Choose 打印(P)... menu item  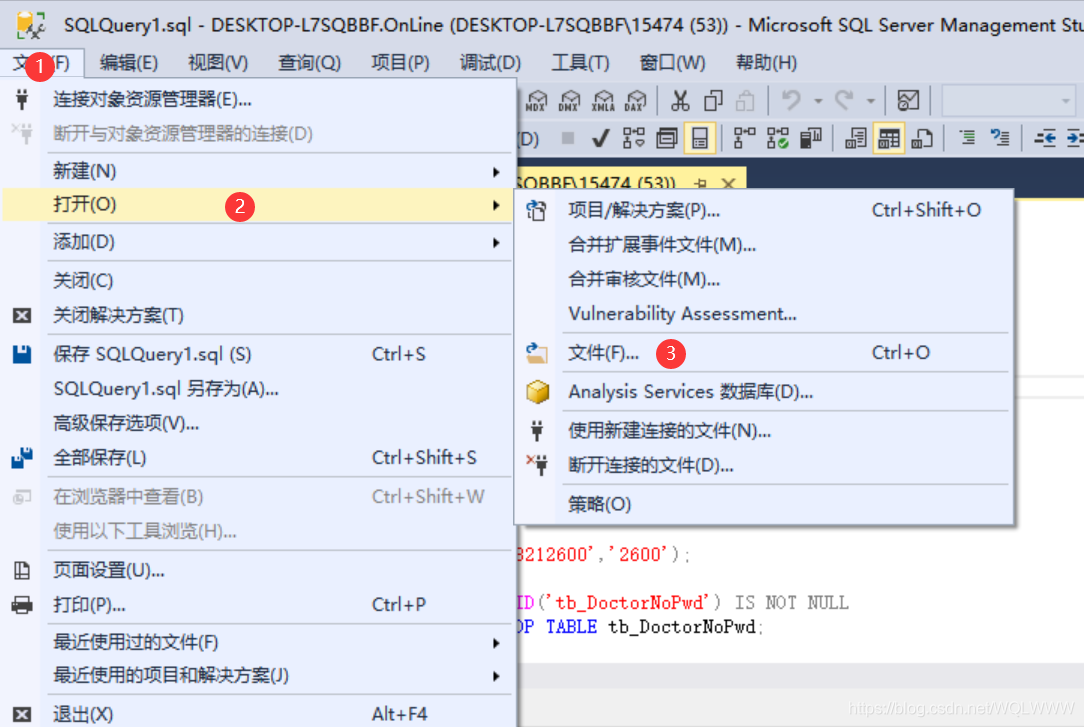(259, 605)
